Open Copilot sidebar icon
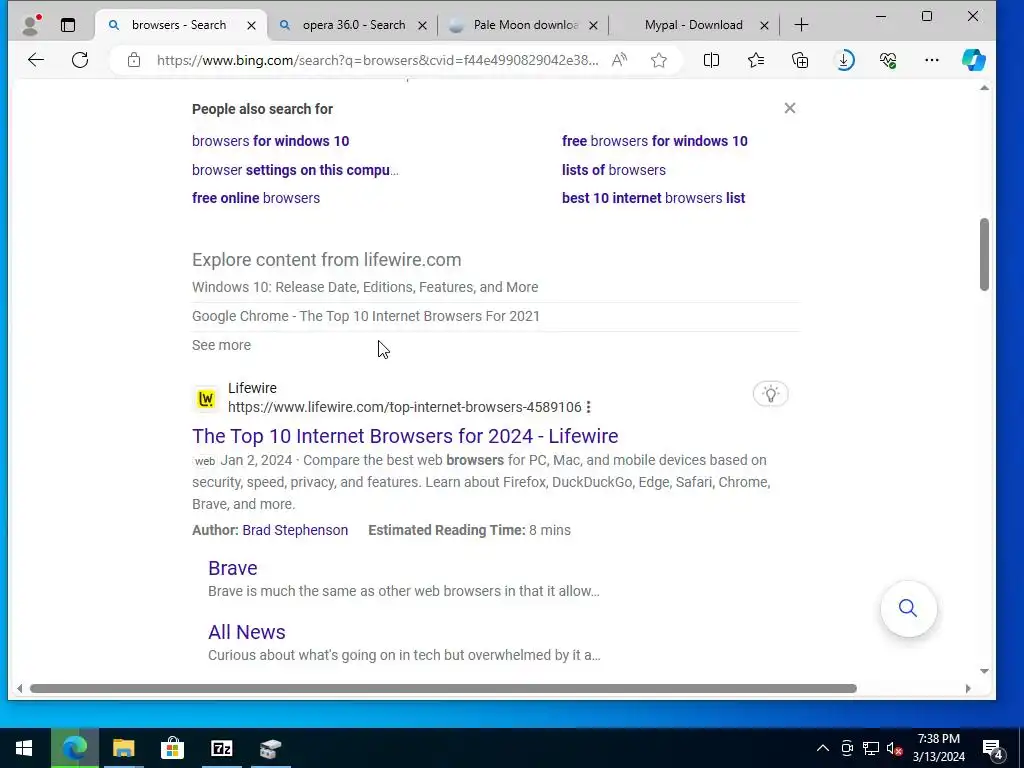The height and width of the screenshot is (768, 1024). coord(974,60)
